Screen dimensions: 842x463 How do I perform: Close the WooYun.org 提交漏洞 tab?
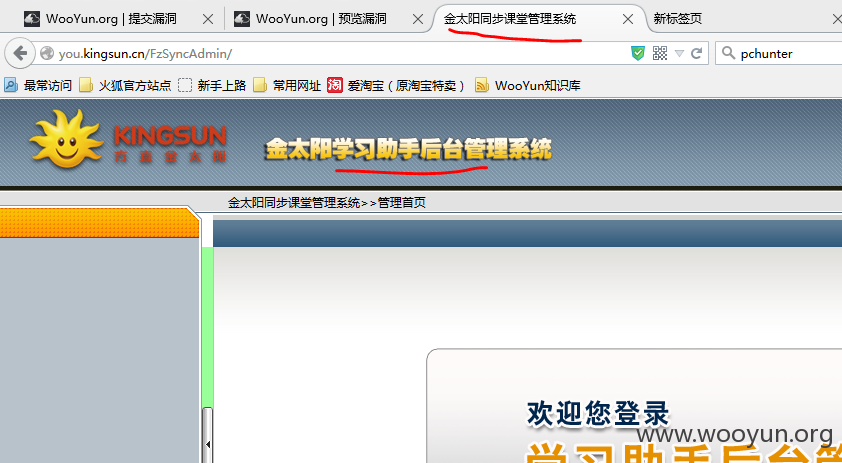pyautogui.click(x=208, y=19)
